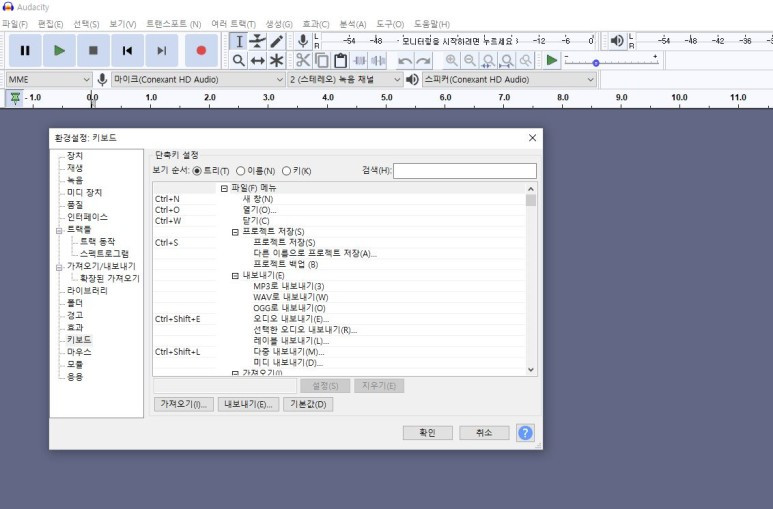The image size is (773, 509).
Task: Select the Draw pencil tool
Action: coord(277,41)
